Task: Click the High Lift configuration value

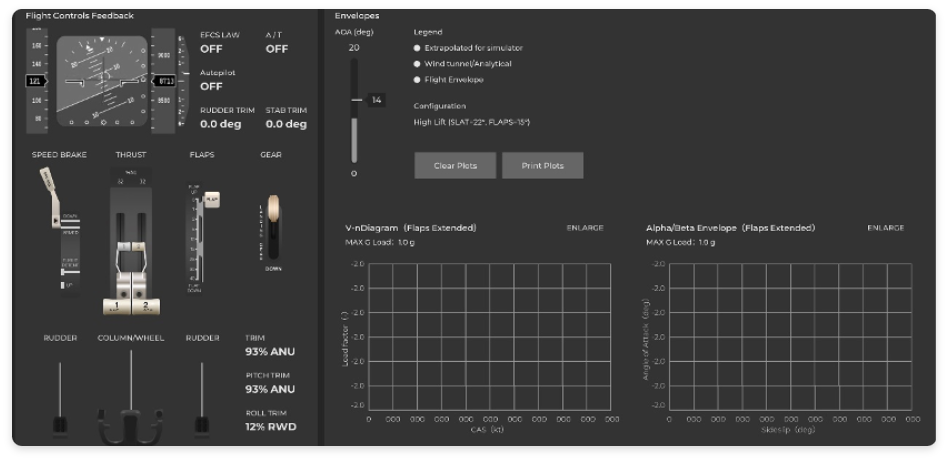Action: 471,122
